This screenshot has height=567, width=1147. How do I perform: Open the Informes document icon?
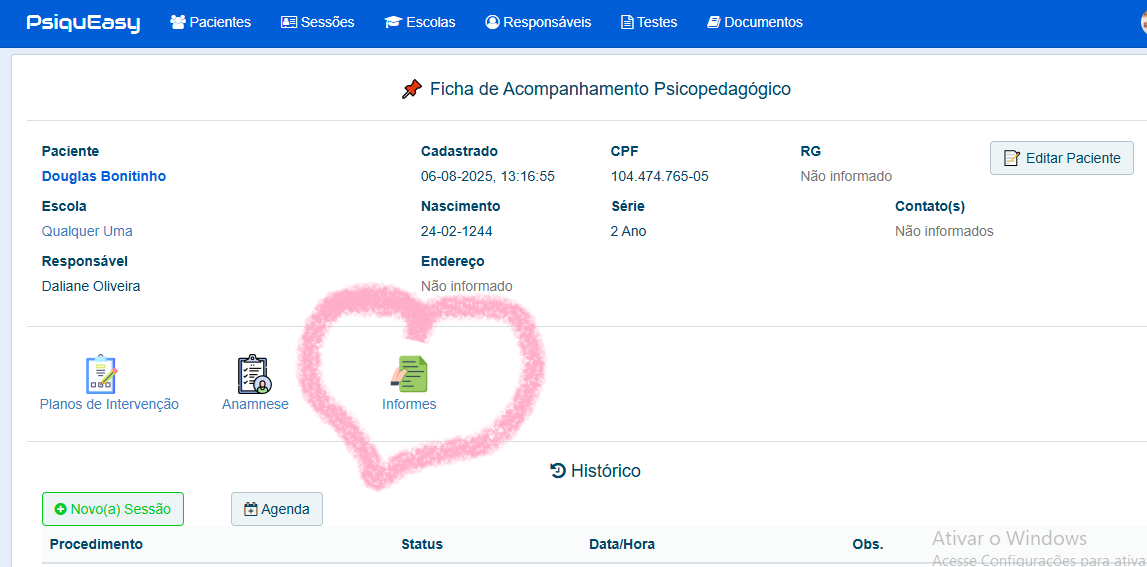(x=409, y=374)
